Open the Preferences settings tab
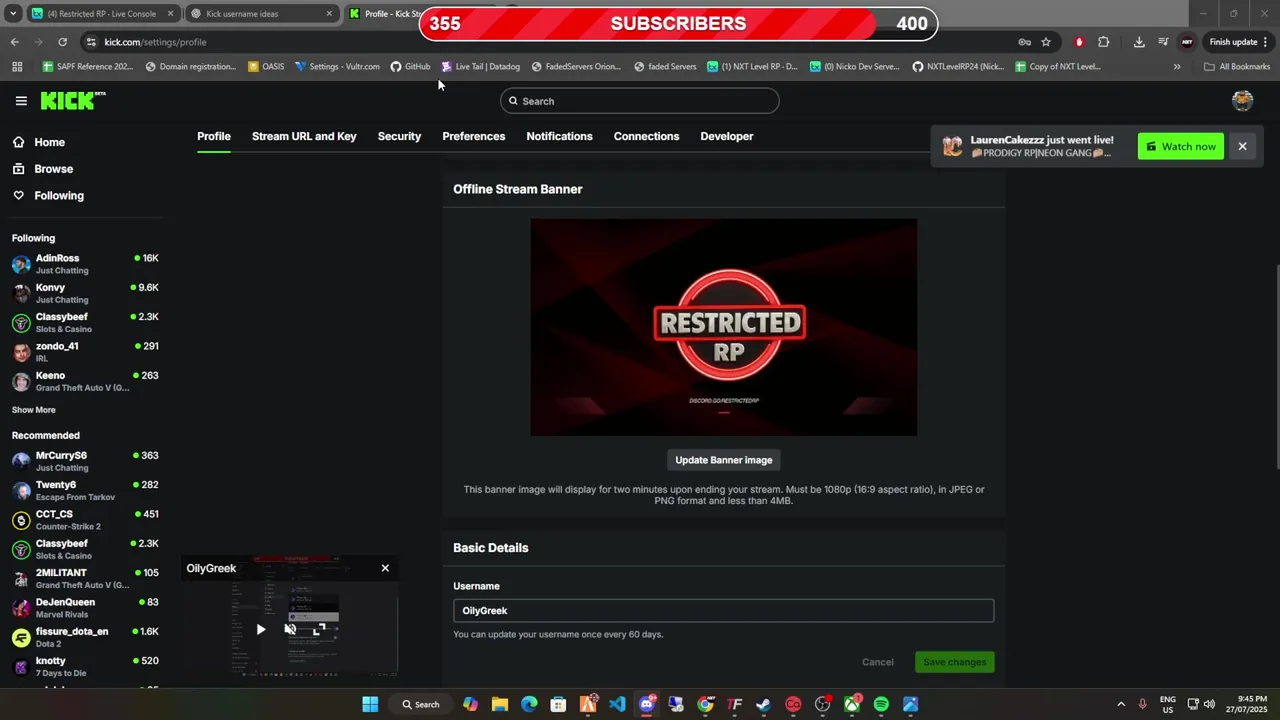Image resolution: width=1280 pixels, height=720 pixels. coord(474,136)
